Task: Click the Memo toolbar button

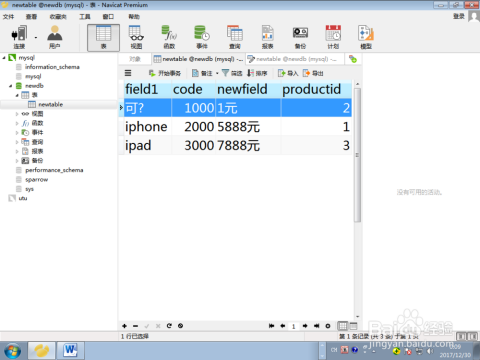Action: [x=202, y=73]
